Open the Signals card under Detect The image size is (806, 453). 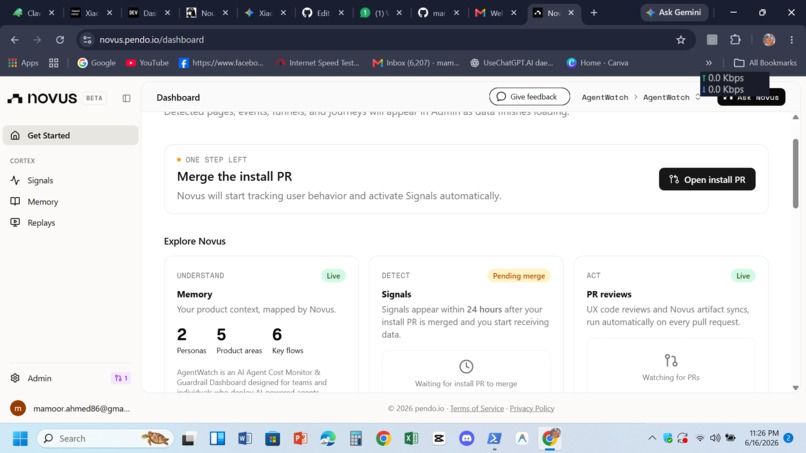click(x=466, y=325)
